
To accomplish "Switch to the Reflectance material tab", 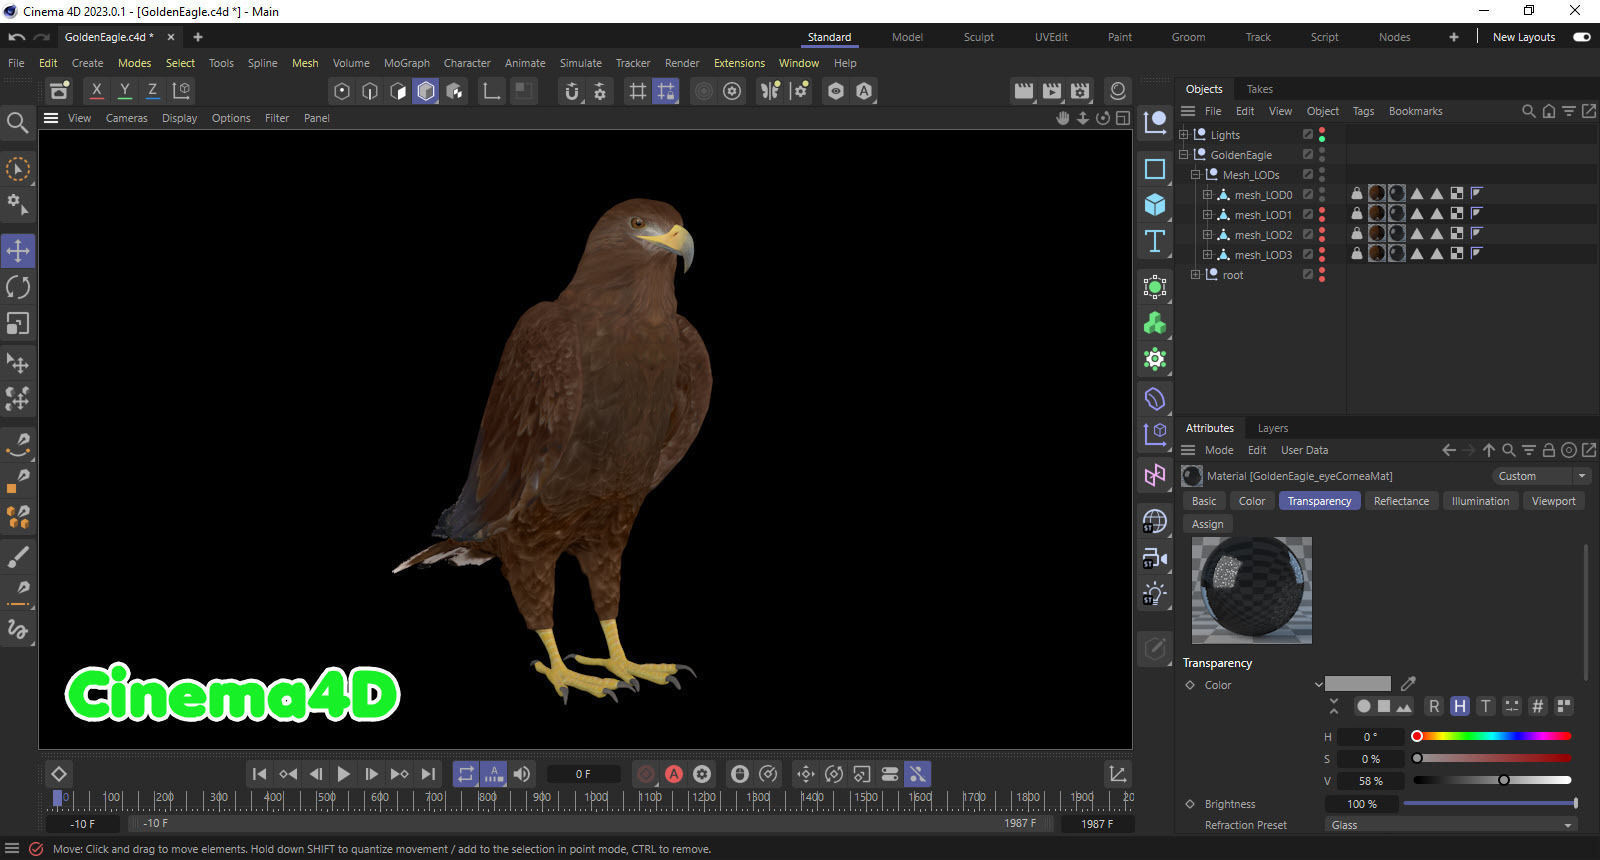I will [x=1400, y=501].
